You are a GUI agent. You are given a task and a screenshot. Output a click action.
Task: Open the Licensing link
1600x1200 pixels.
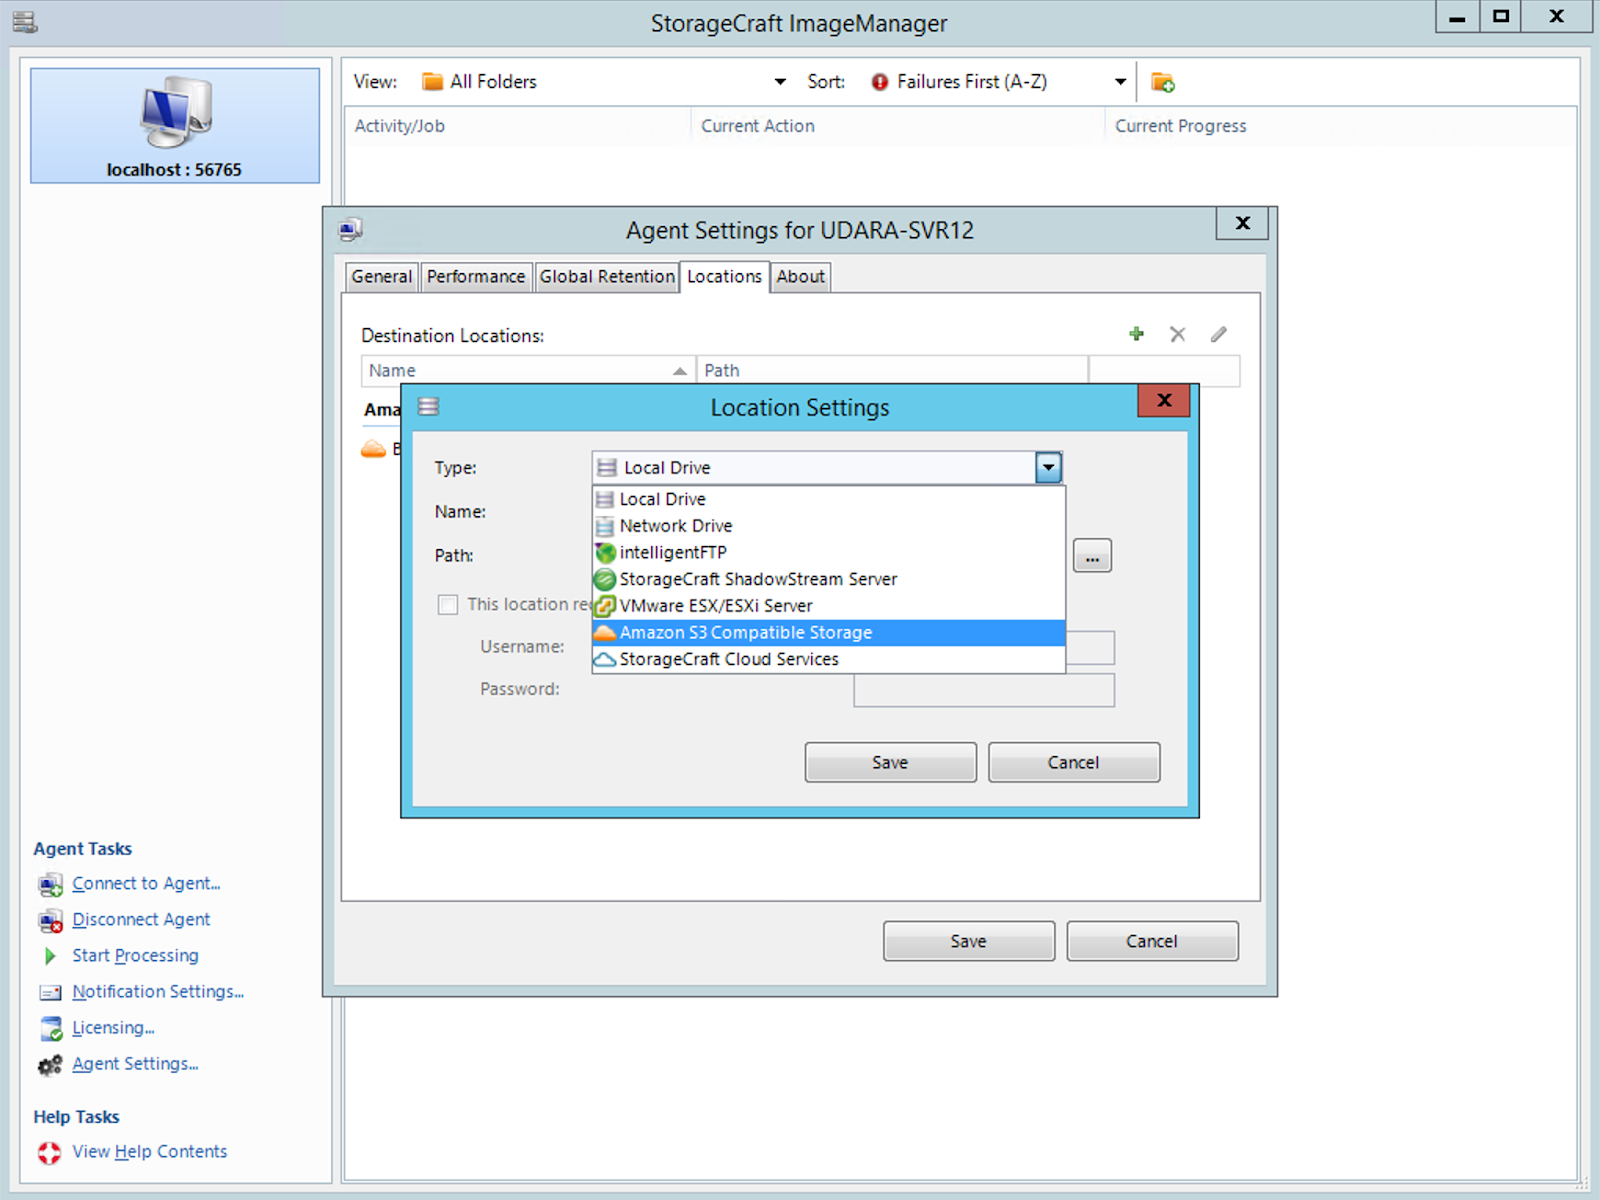pos(113,1028)
